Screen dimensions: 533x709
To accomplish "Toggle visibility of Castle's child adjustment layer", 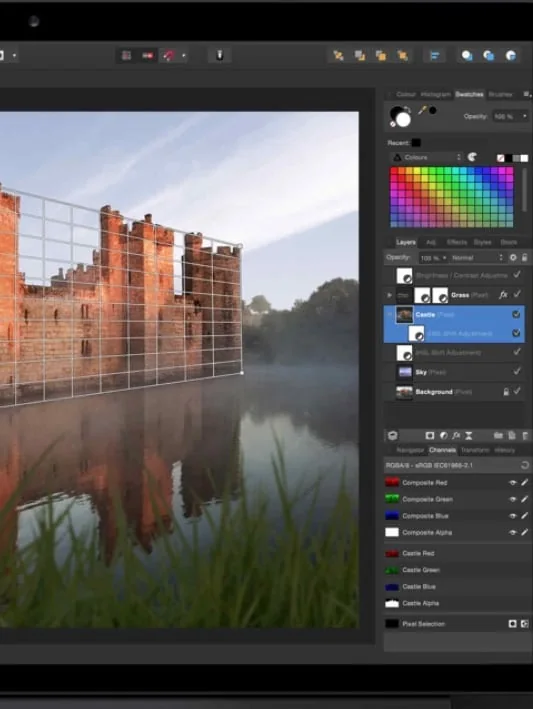I will click(x=516, y=333).
